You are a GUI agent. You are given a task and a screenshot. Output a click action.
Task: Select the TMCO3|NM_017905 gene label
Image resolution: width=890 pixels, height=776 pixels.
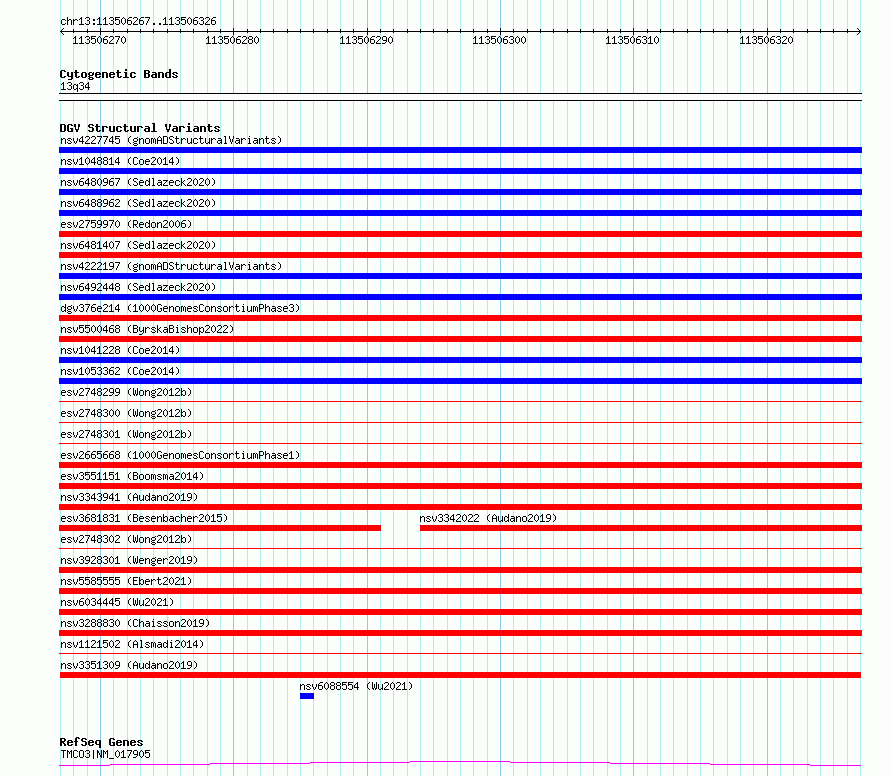click(x=106, y=754)
